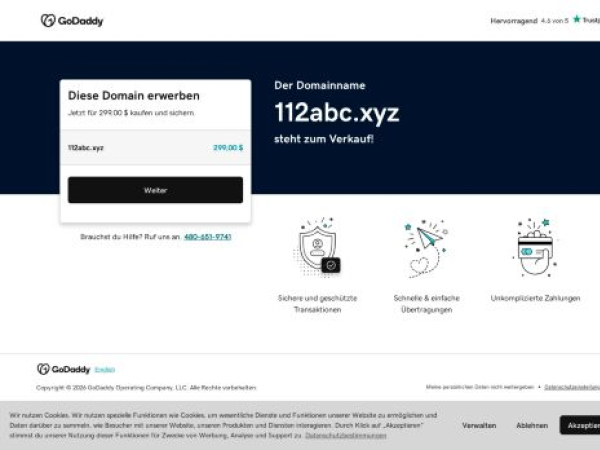This screenshot has height=450, width=600.
Task: Click the credit card payments icon
Action: (533, 247)
